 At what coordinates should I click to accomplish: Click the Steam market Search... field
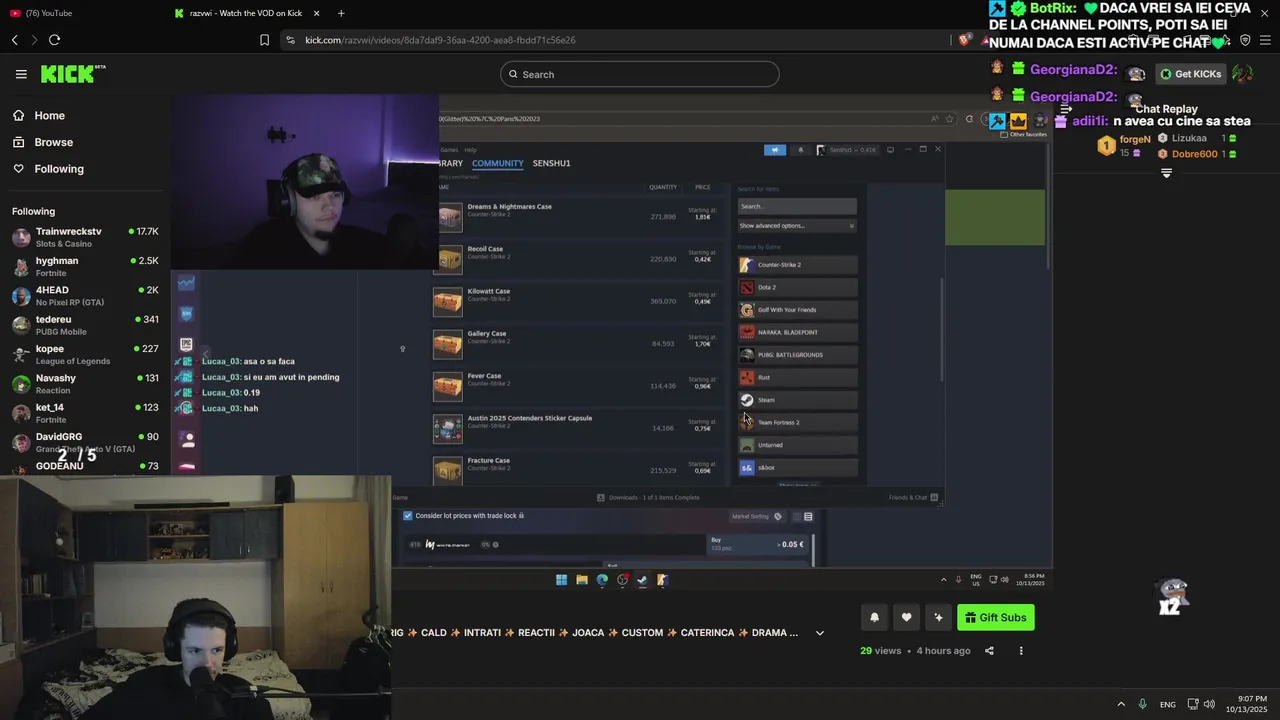pos(797,206)
